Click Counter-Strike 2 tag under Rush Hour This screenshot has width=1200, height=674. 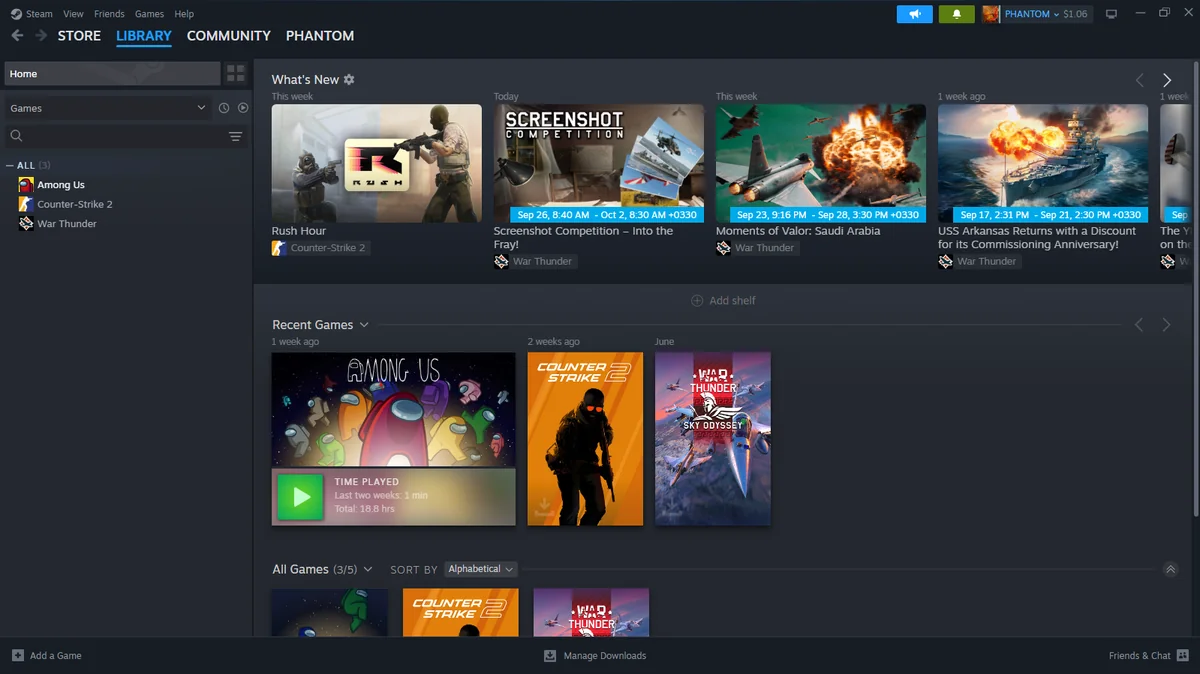click(x=320, y=248)
